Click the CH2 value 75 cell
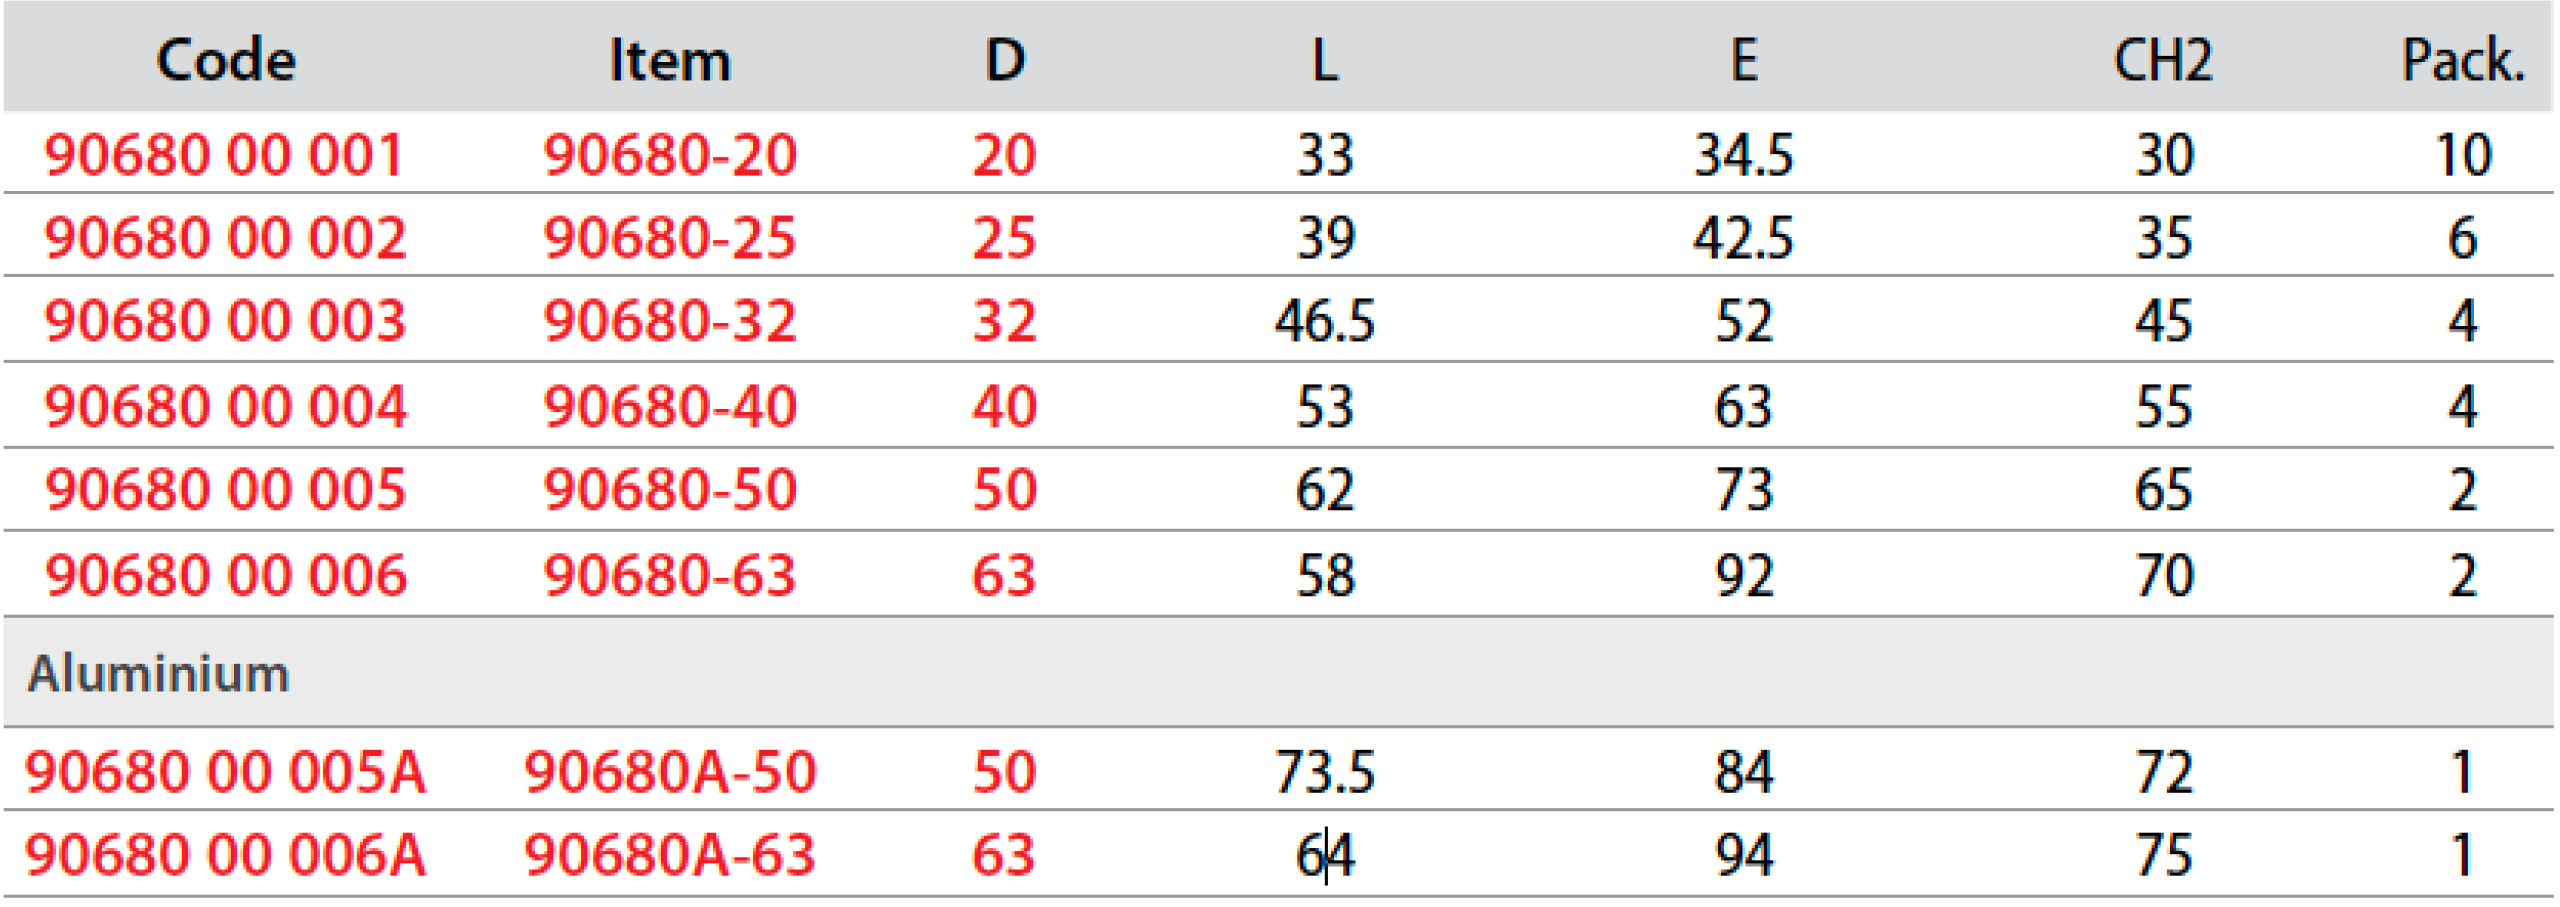The image size is (2560, 907). tap(2163, 855)
